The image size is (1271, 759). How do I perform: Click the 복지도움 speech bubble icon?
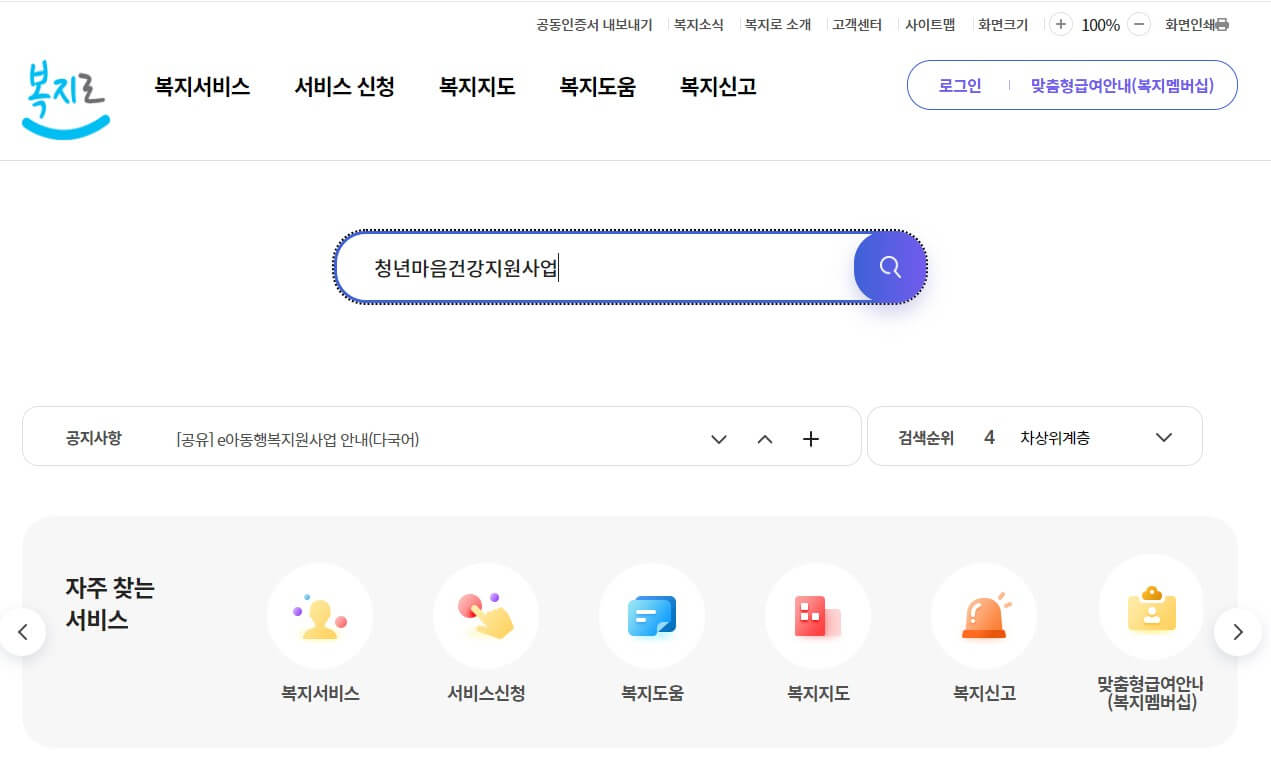(652, 616)
